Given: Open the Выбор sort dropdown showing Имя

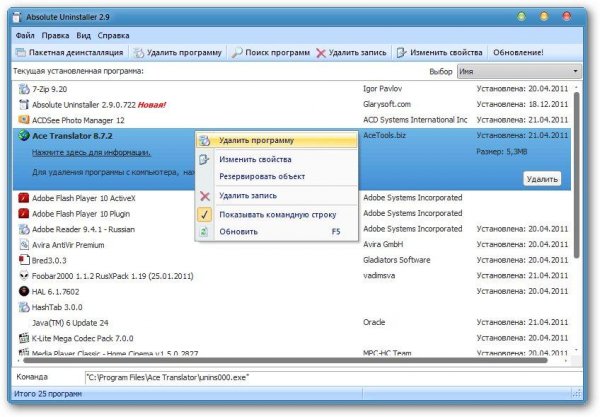Looking at the screenshot, I should coord(519,72).
